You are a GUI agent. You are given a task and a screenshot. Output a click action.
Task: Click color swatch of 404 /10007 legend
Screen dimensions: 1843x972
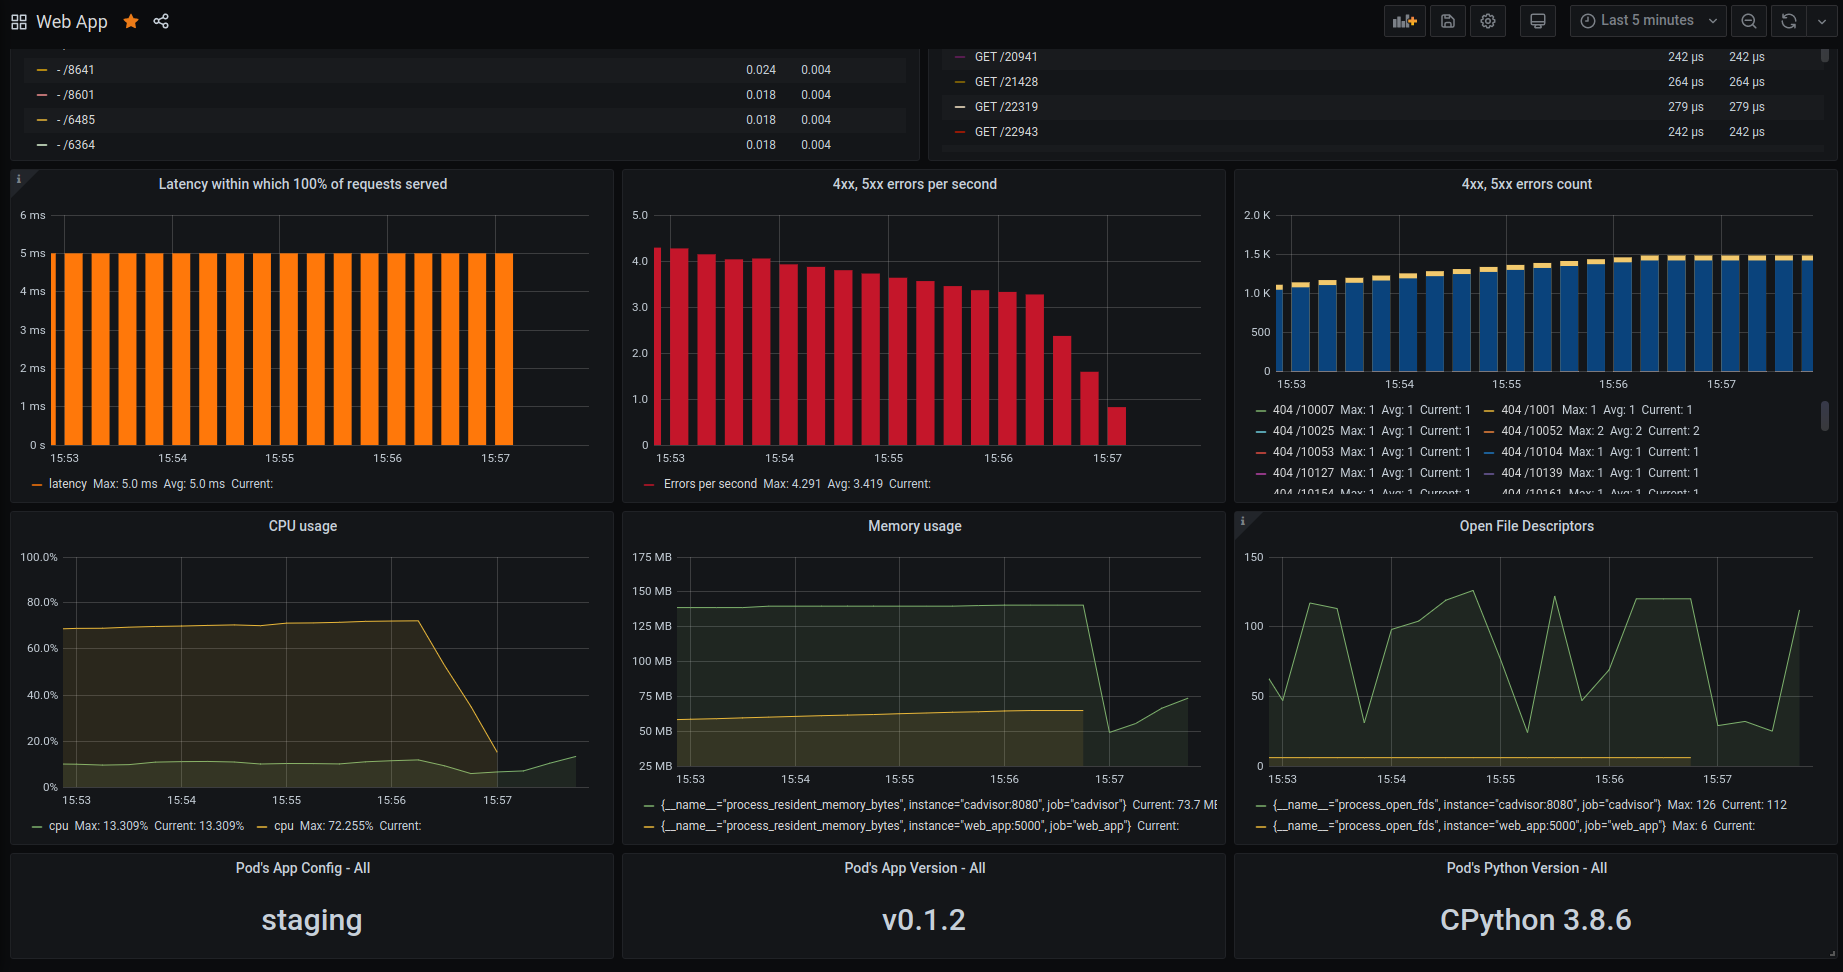[x=1261, y=410]
